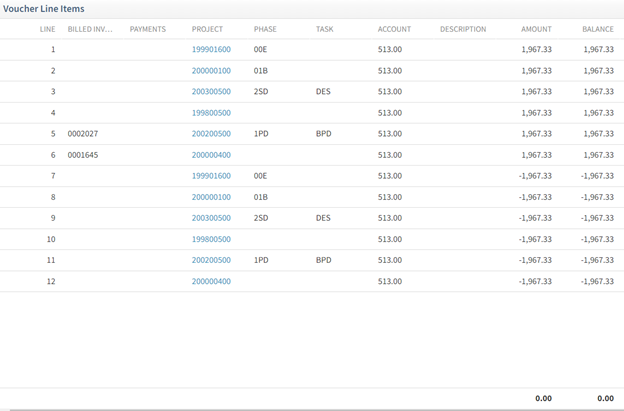Select phase 00E in line 7
Screen dimensions: 624x411
click(260, 176)
